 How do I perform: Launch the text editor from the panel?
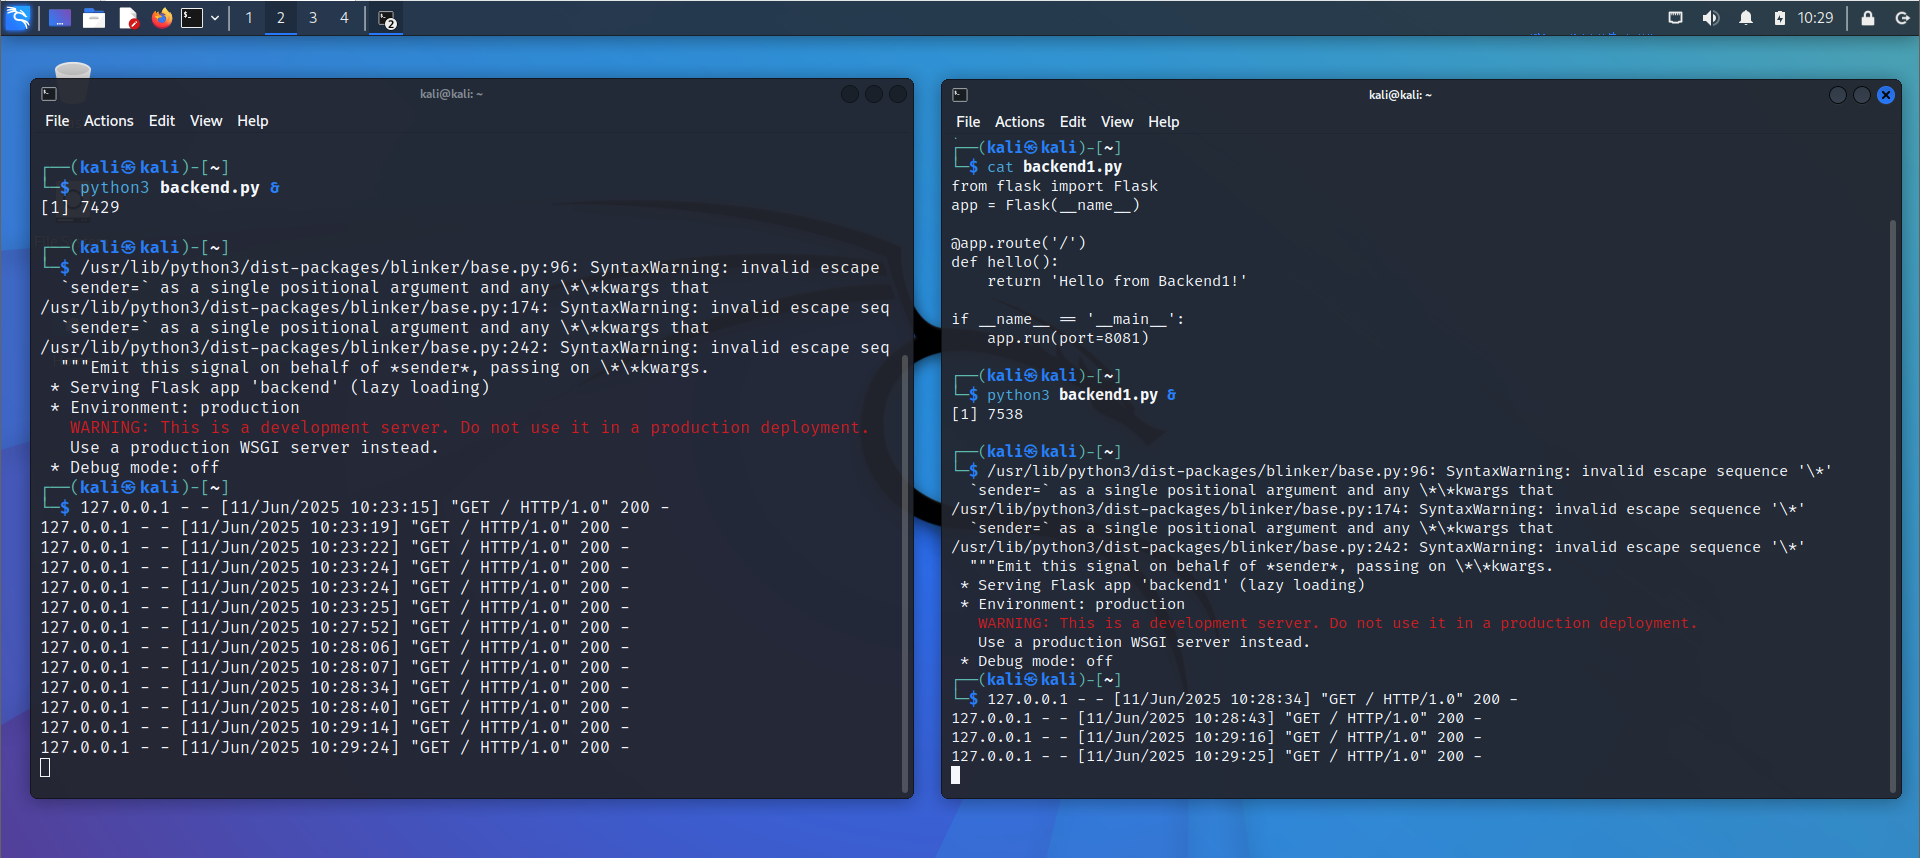(128, 18)
